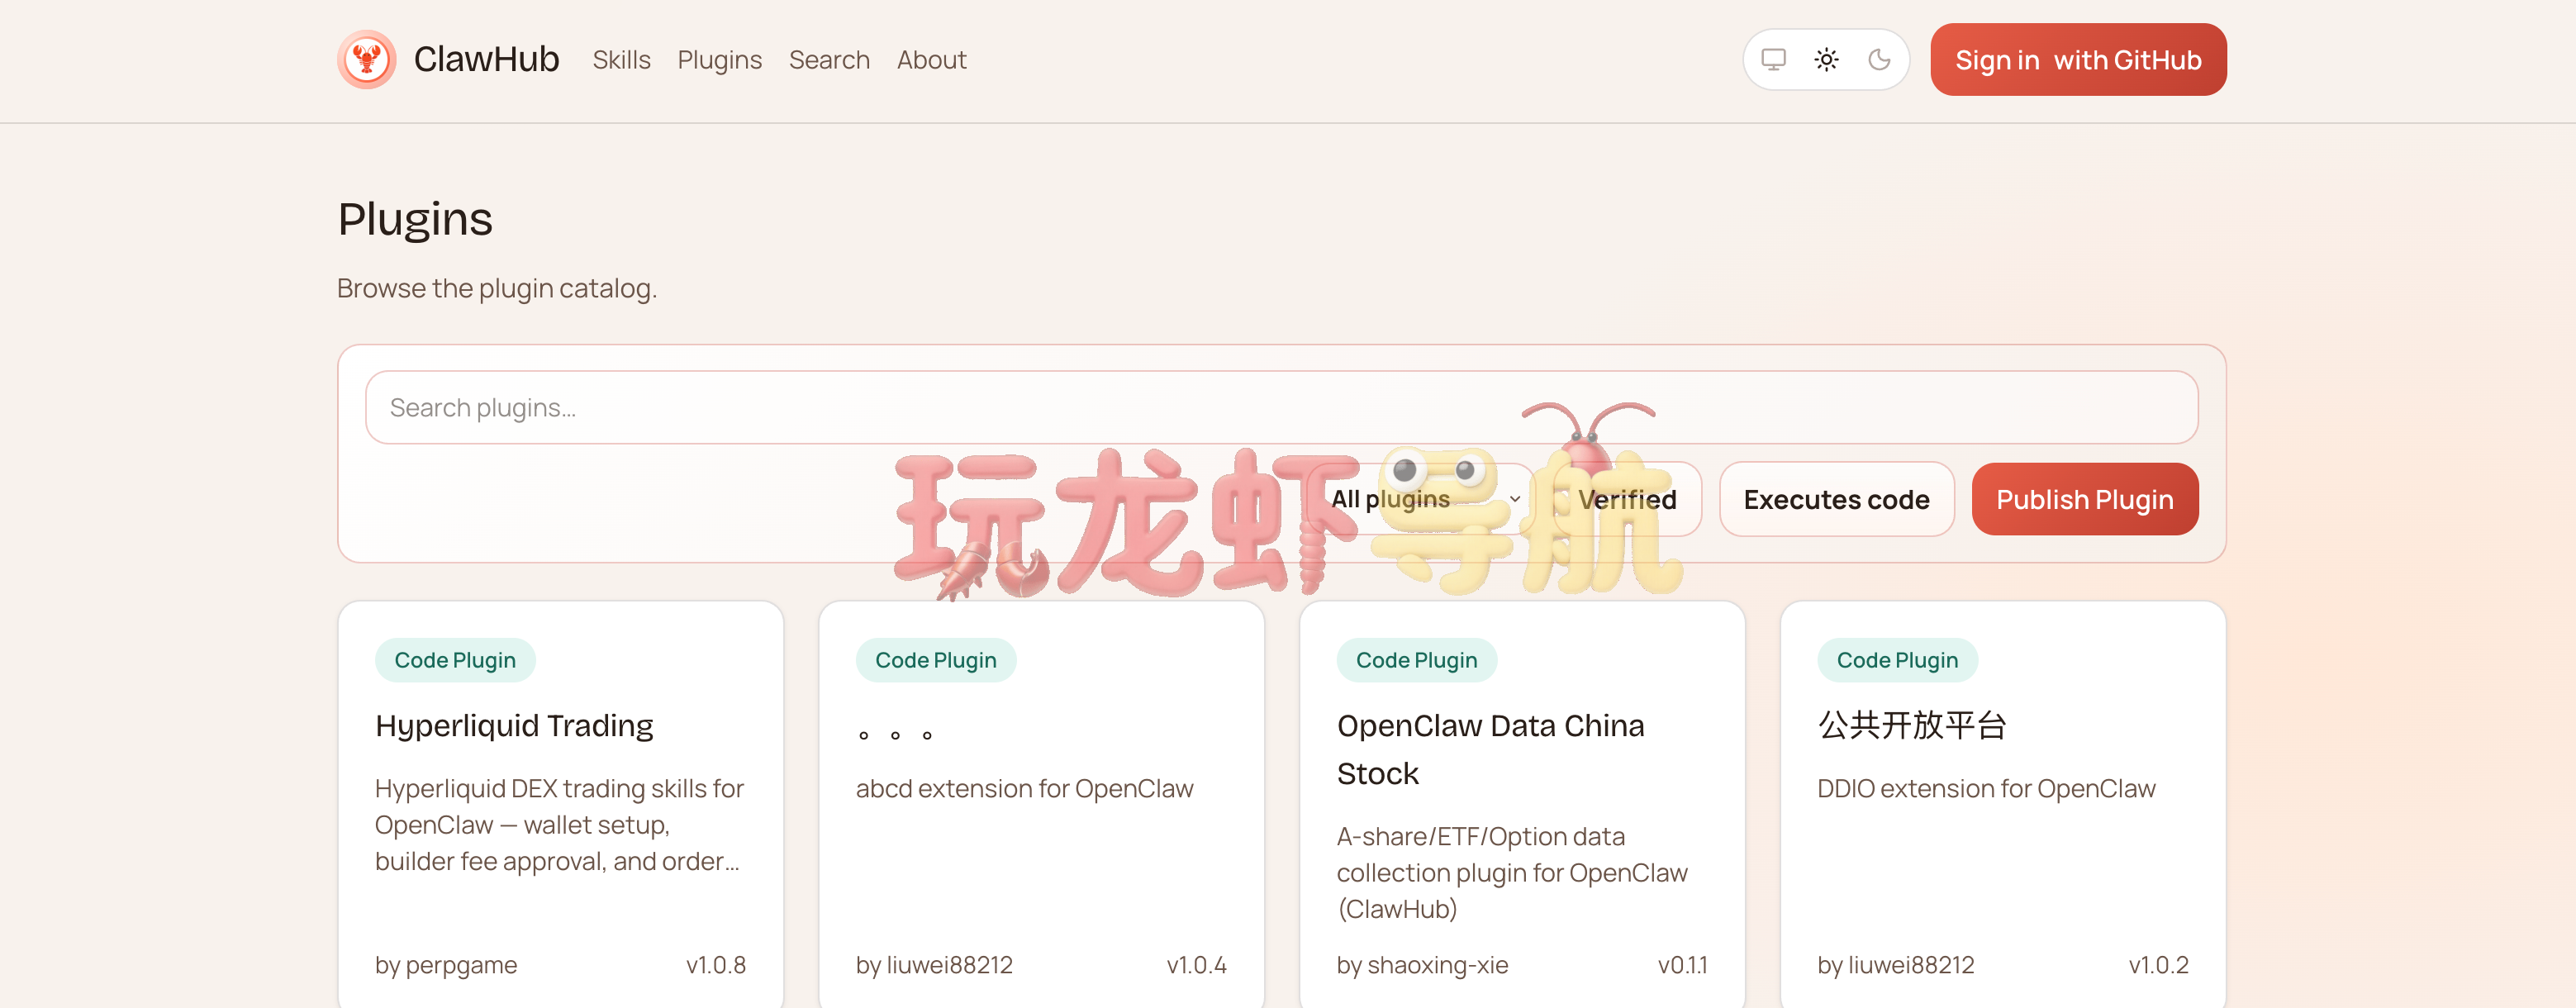Toggle the Verified filter
The image size is (2576, 1008).
[x=1627, y=499]
